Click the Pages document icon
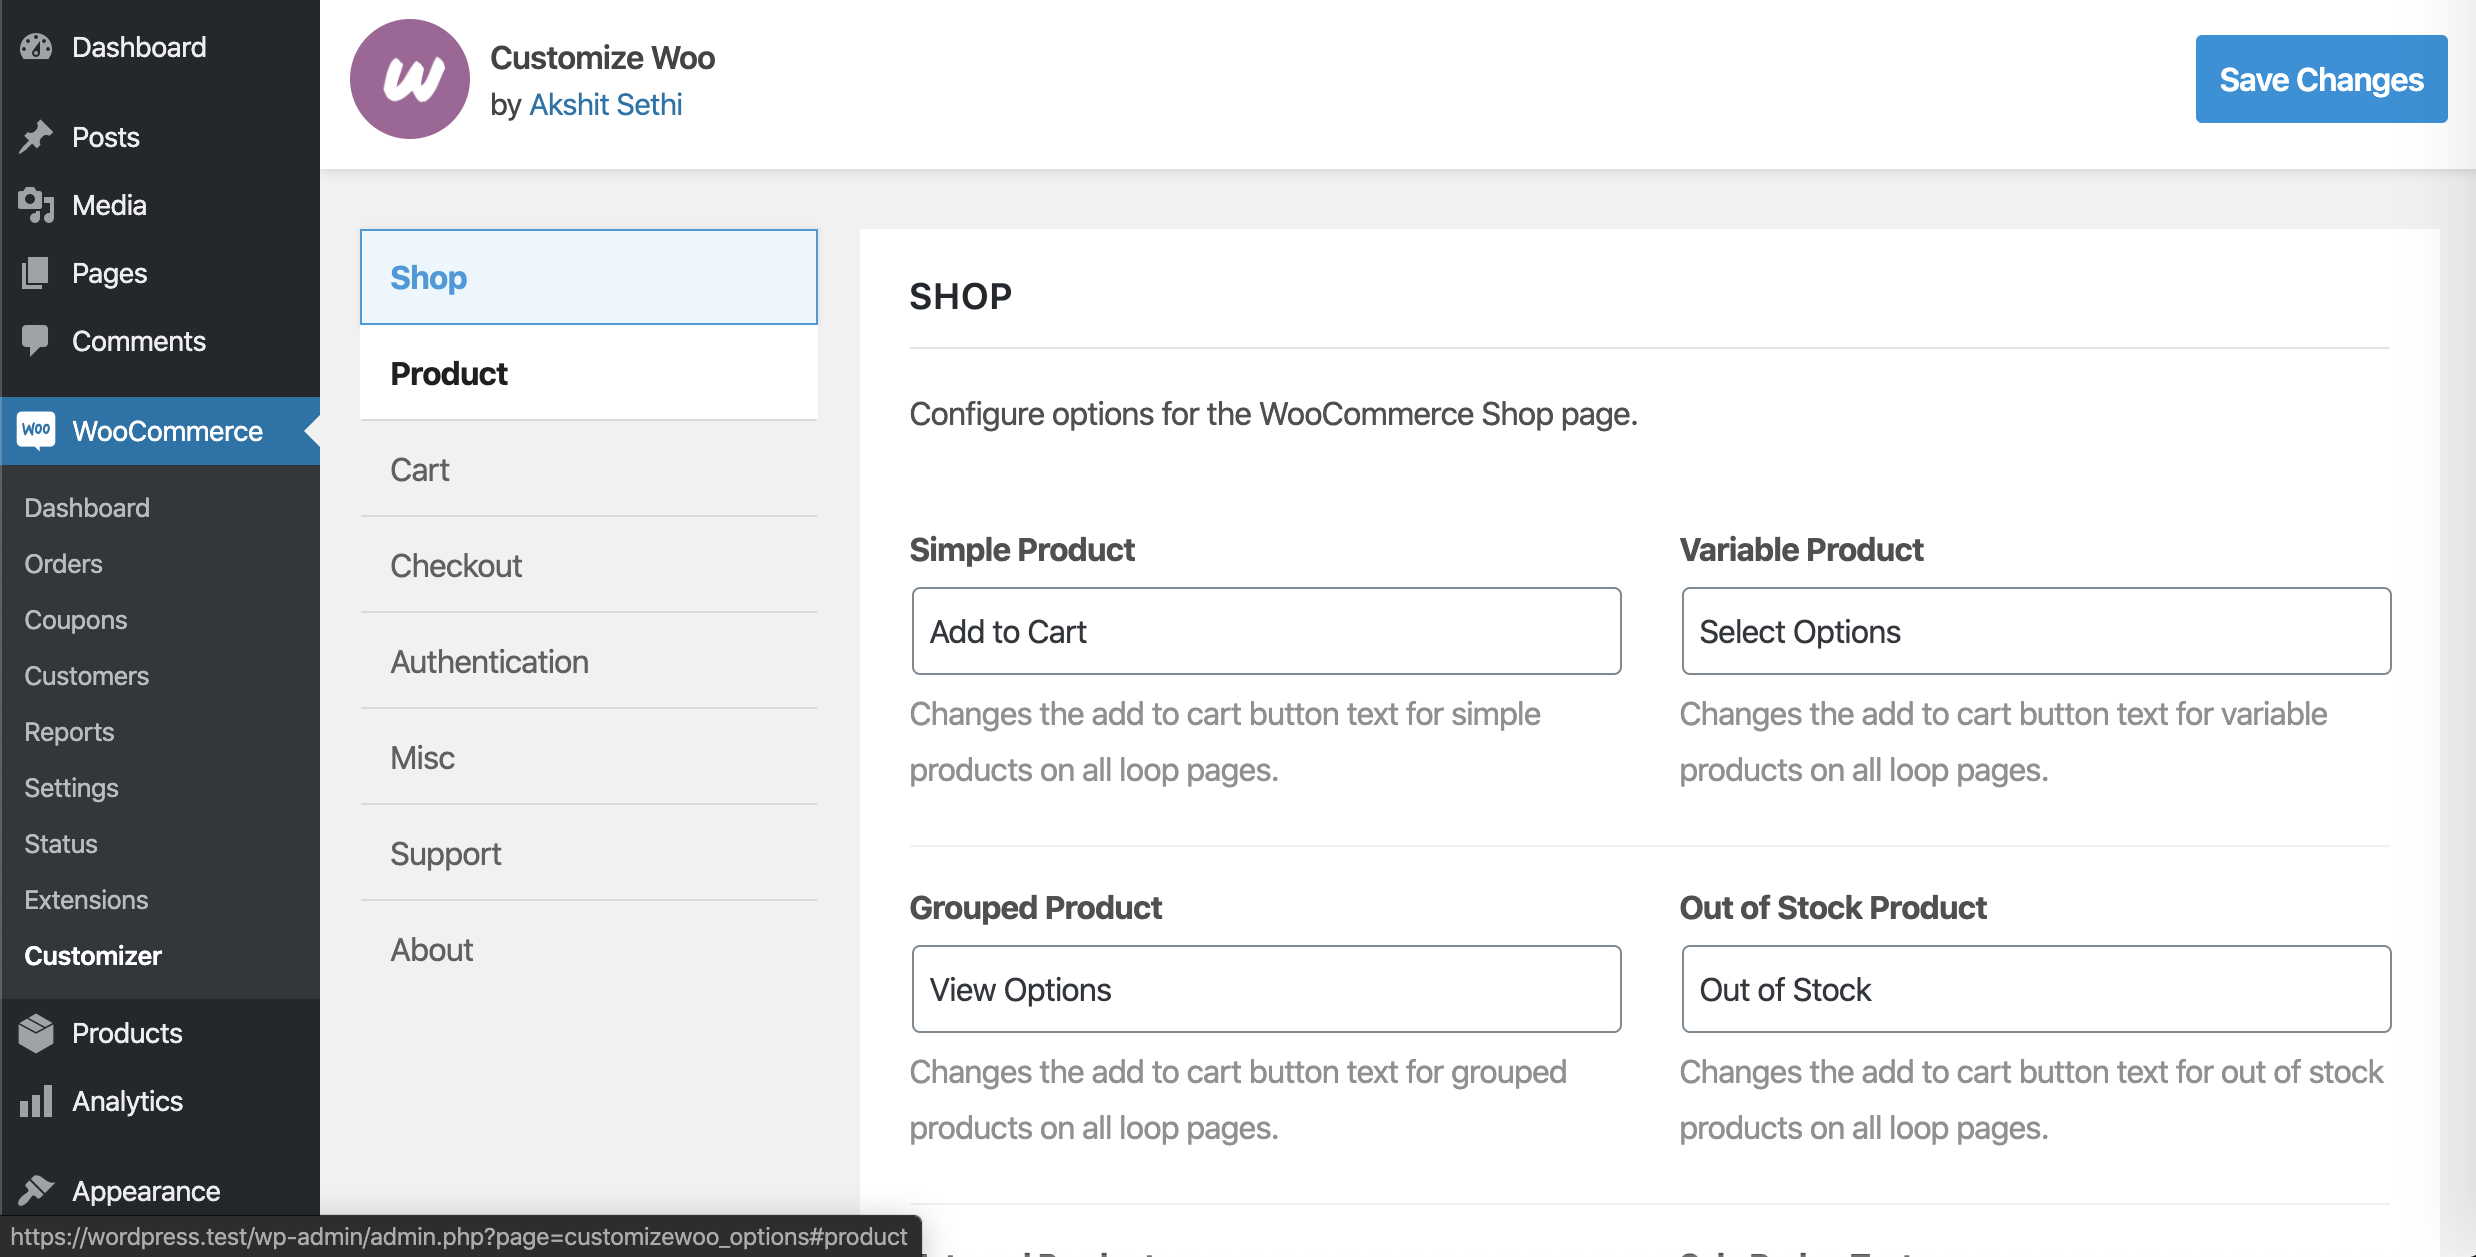The width and height of the screenshot is (2476, 1257). 36,273
